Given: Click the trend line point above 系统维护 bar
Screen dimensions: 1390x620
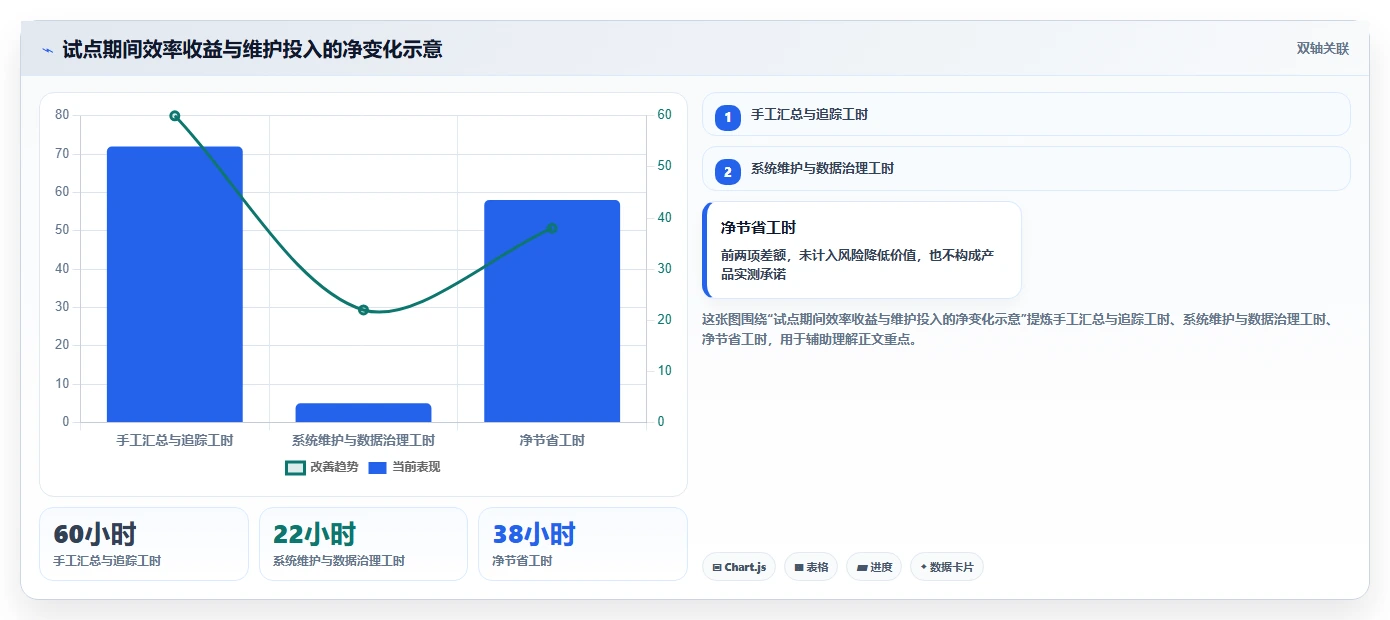Looking at the screenshot, I should click(363, 310).
